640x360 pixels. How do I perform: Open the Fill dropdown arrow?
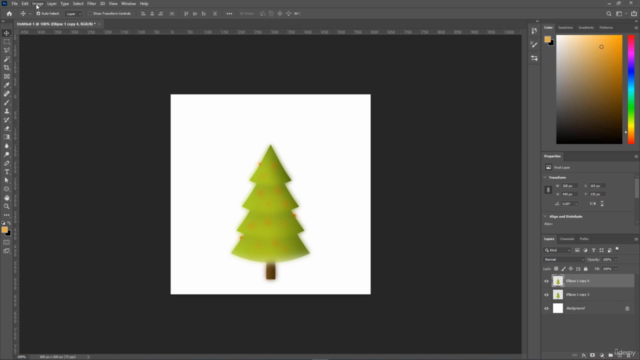pos(616,269)
